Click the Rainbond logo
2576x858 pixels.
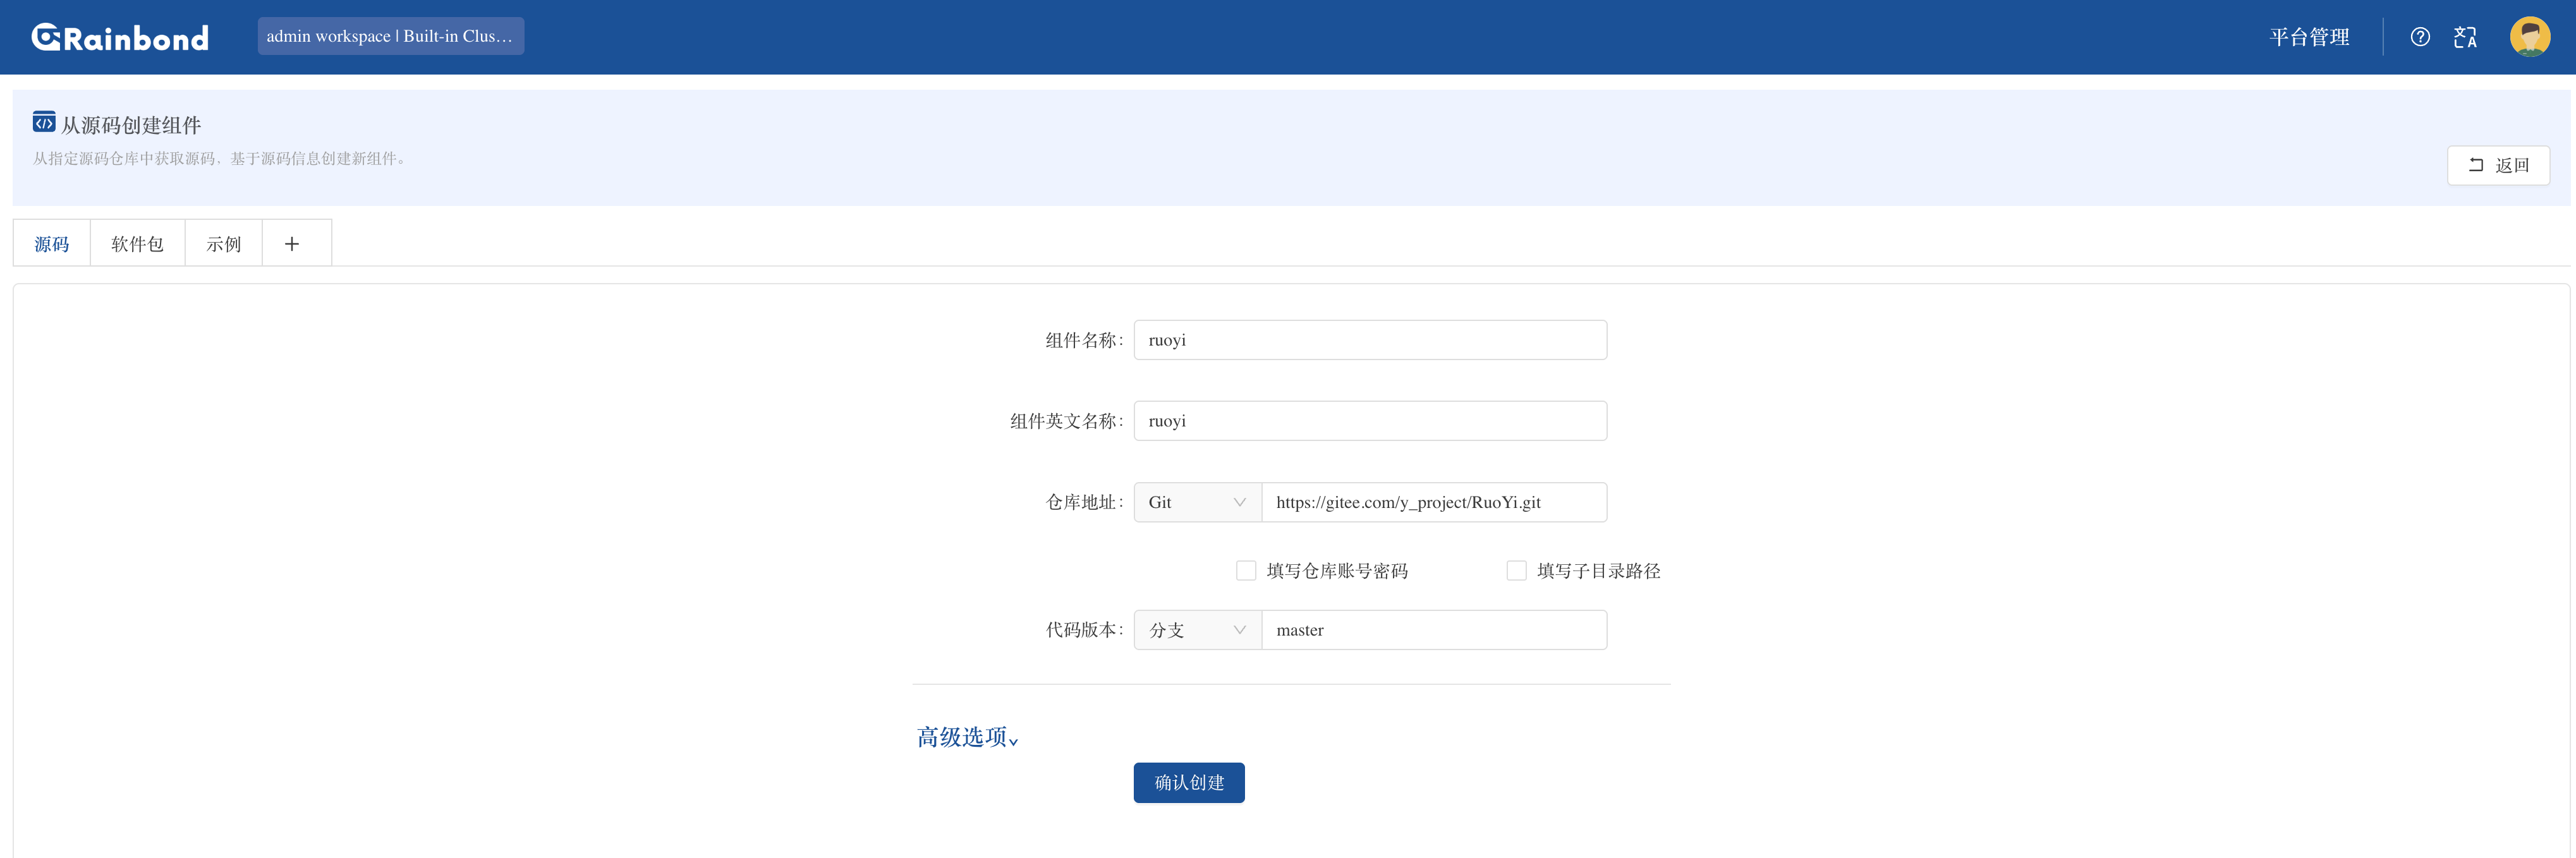[x=120, y=37]
